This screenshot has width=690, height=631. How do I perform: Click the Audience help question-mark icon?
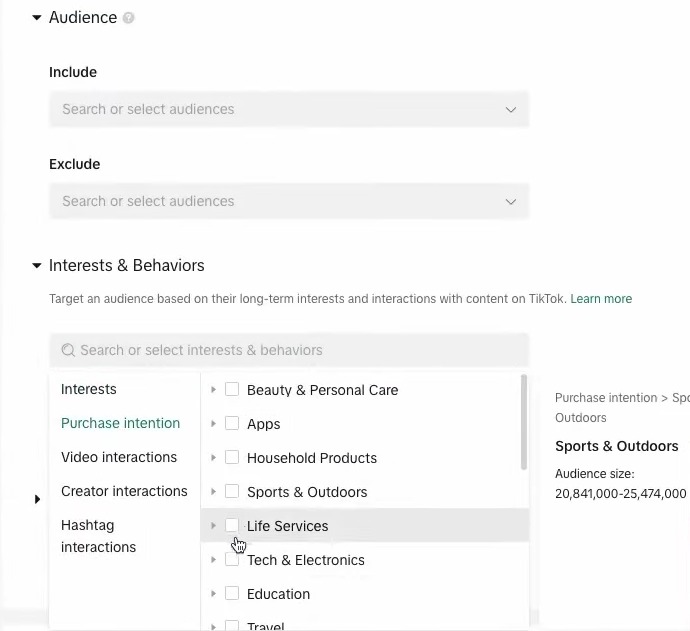tap(128, 18)
